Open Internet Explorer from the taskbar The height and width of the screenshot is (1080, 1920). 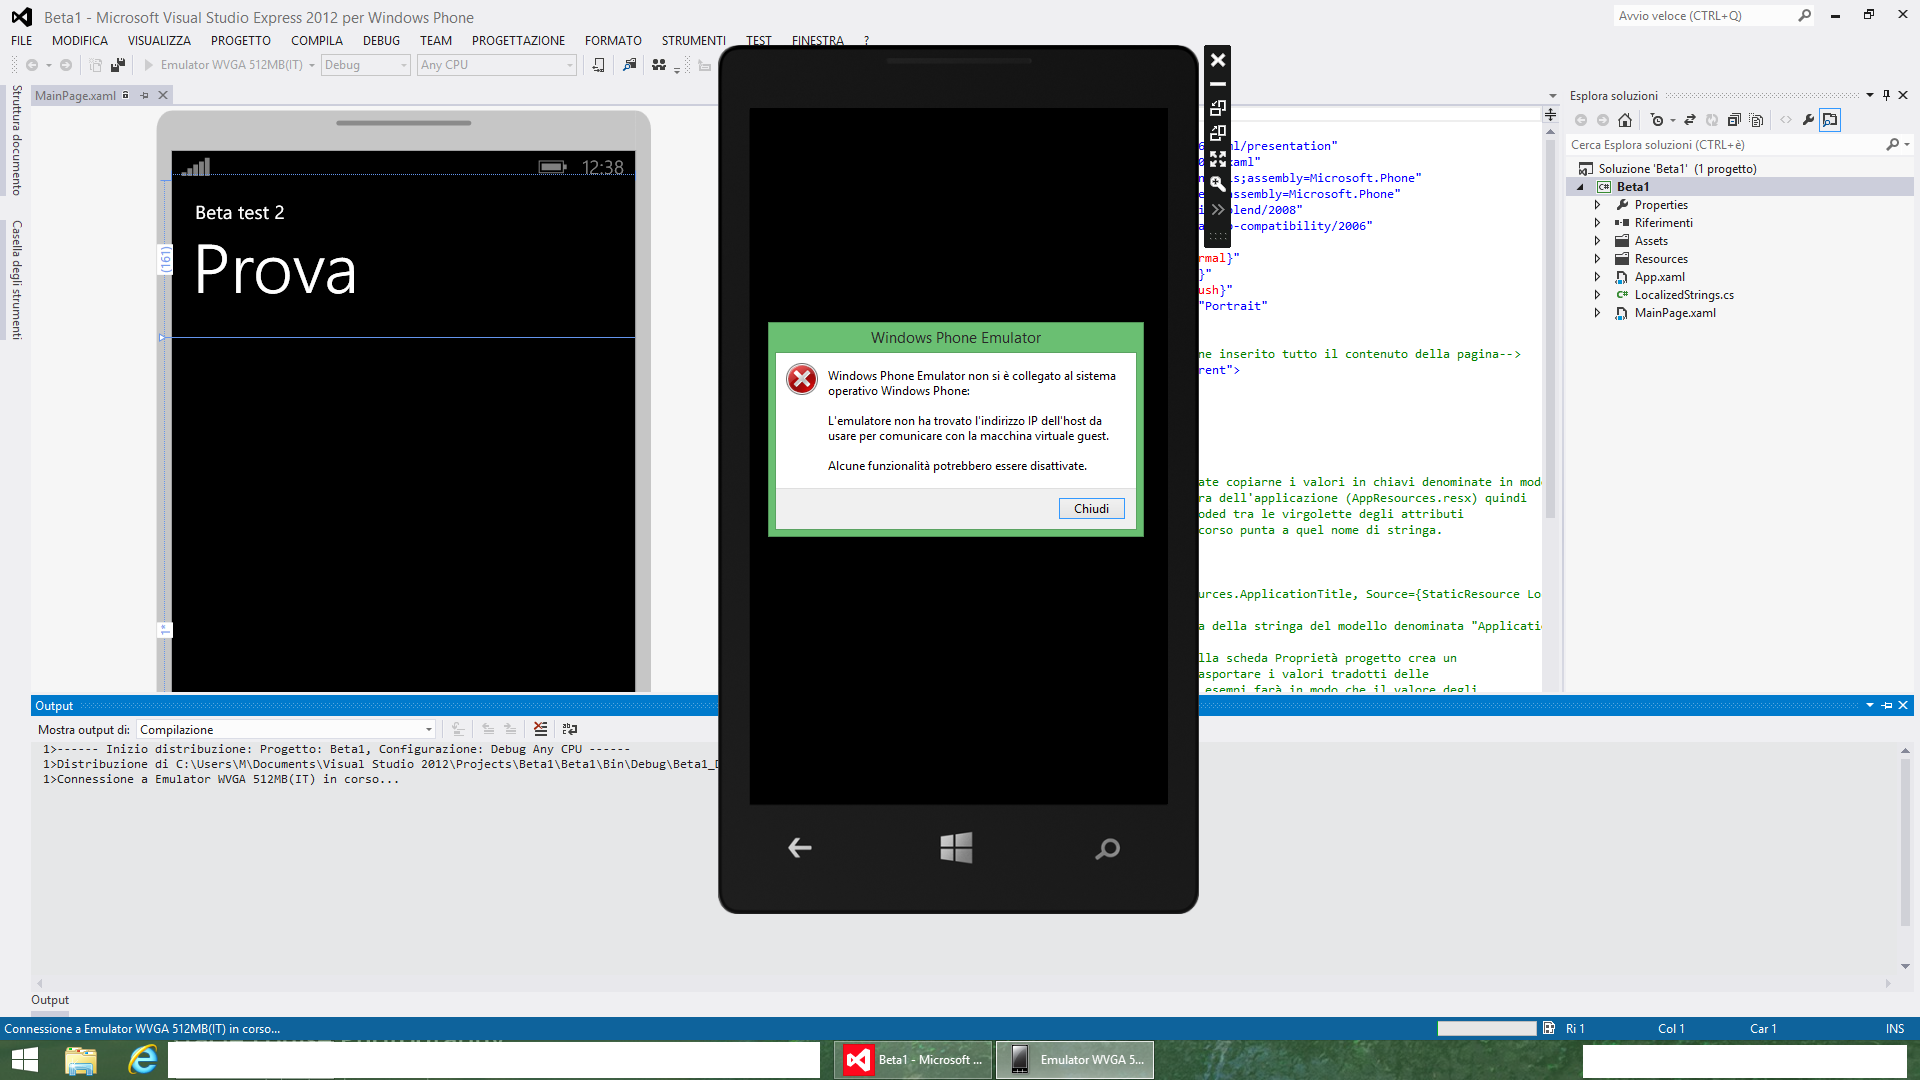143,1060
